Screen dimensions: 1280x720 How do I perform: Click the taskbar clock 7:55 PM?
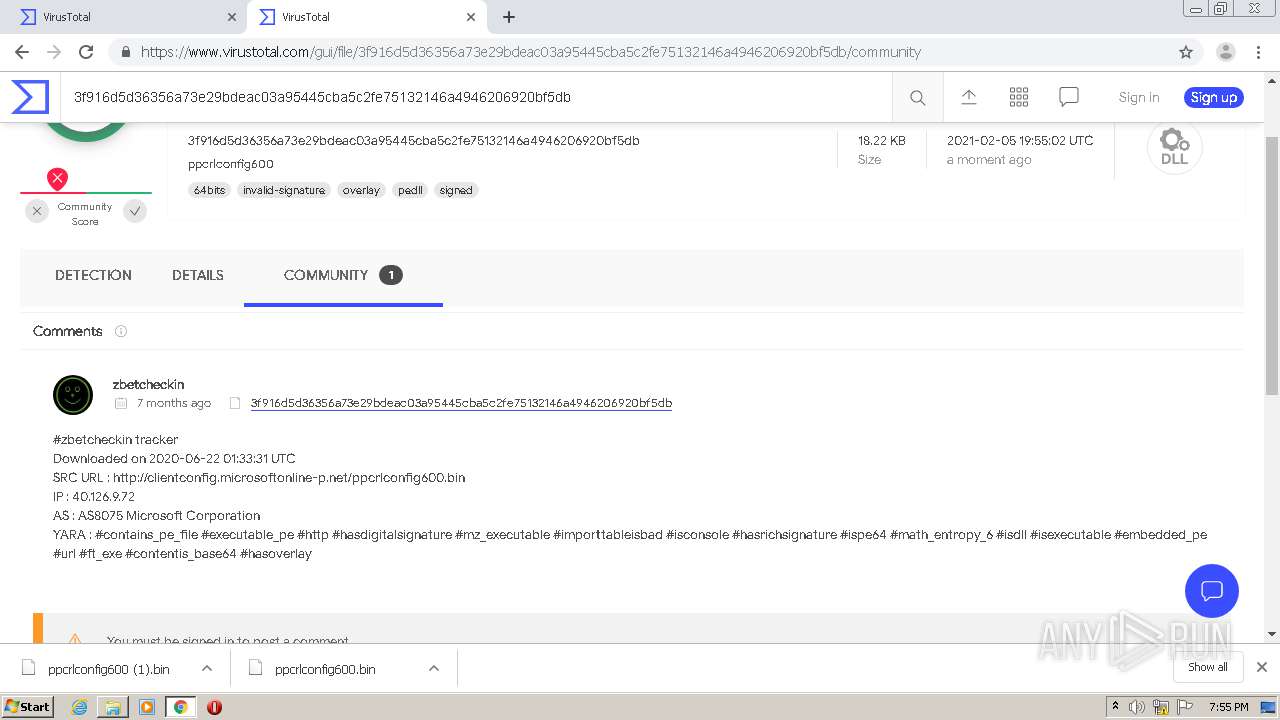[x=1228, y=707]
